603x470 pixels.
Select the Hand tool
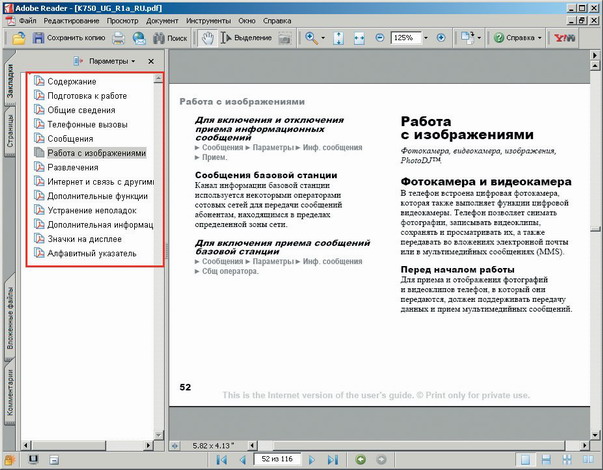(x=207, y=38)
